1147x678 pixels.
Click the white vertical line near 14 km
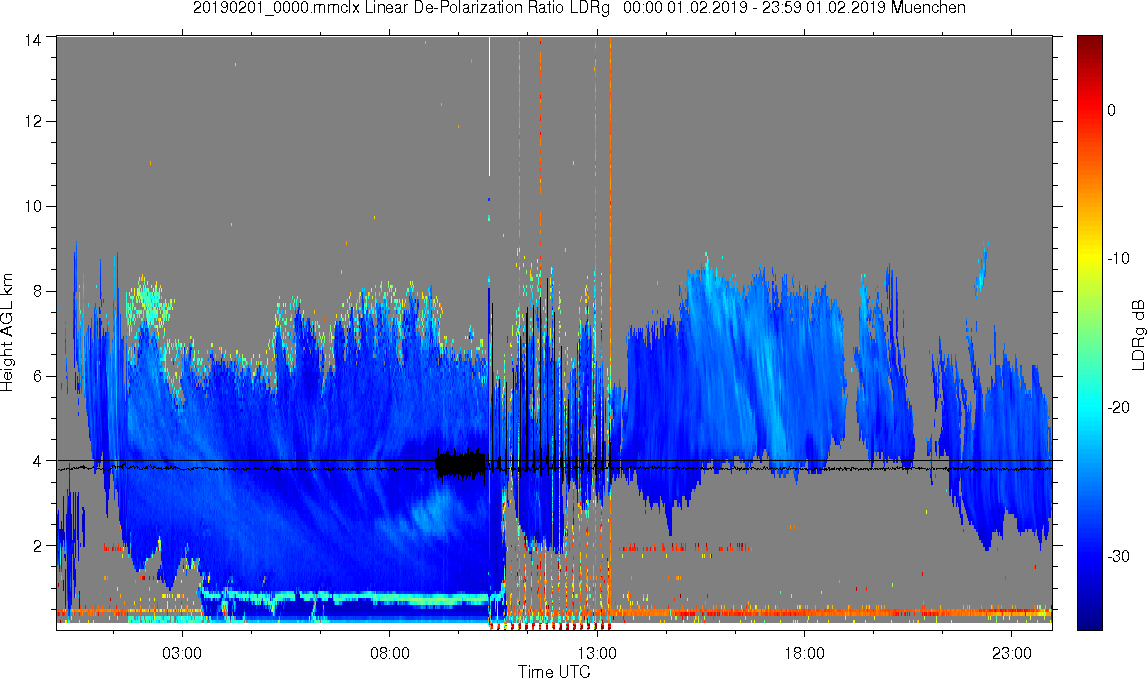pos(489,106)
